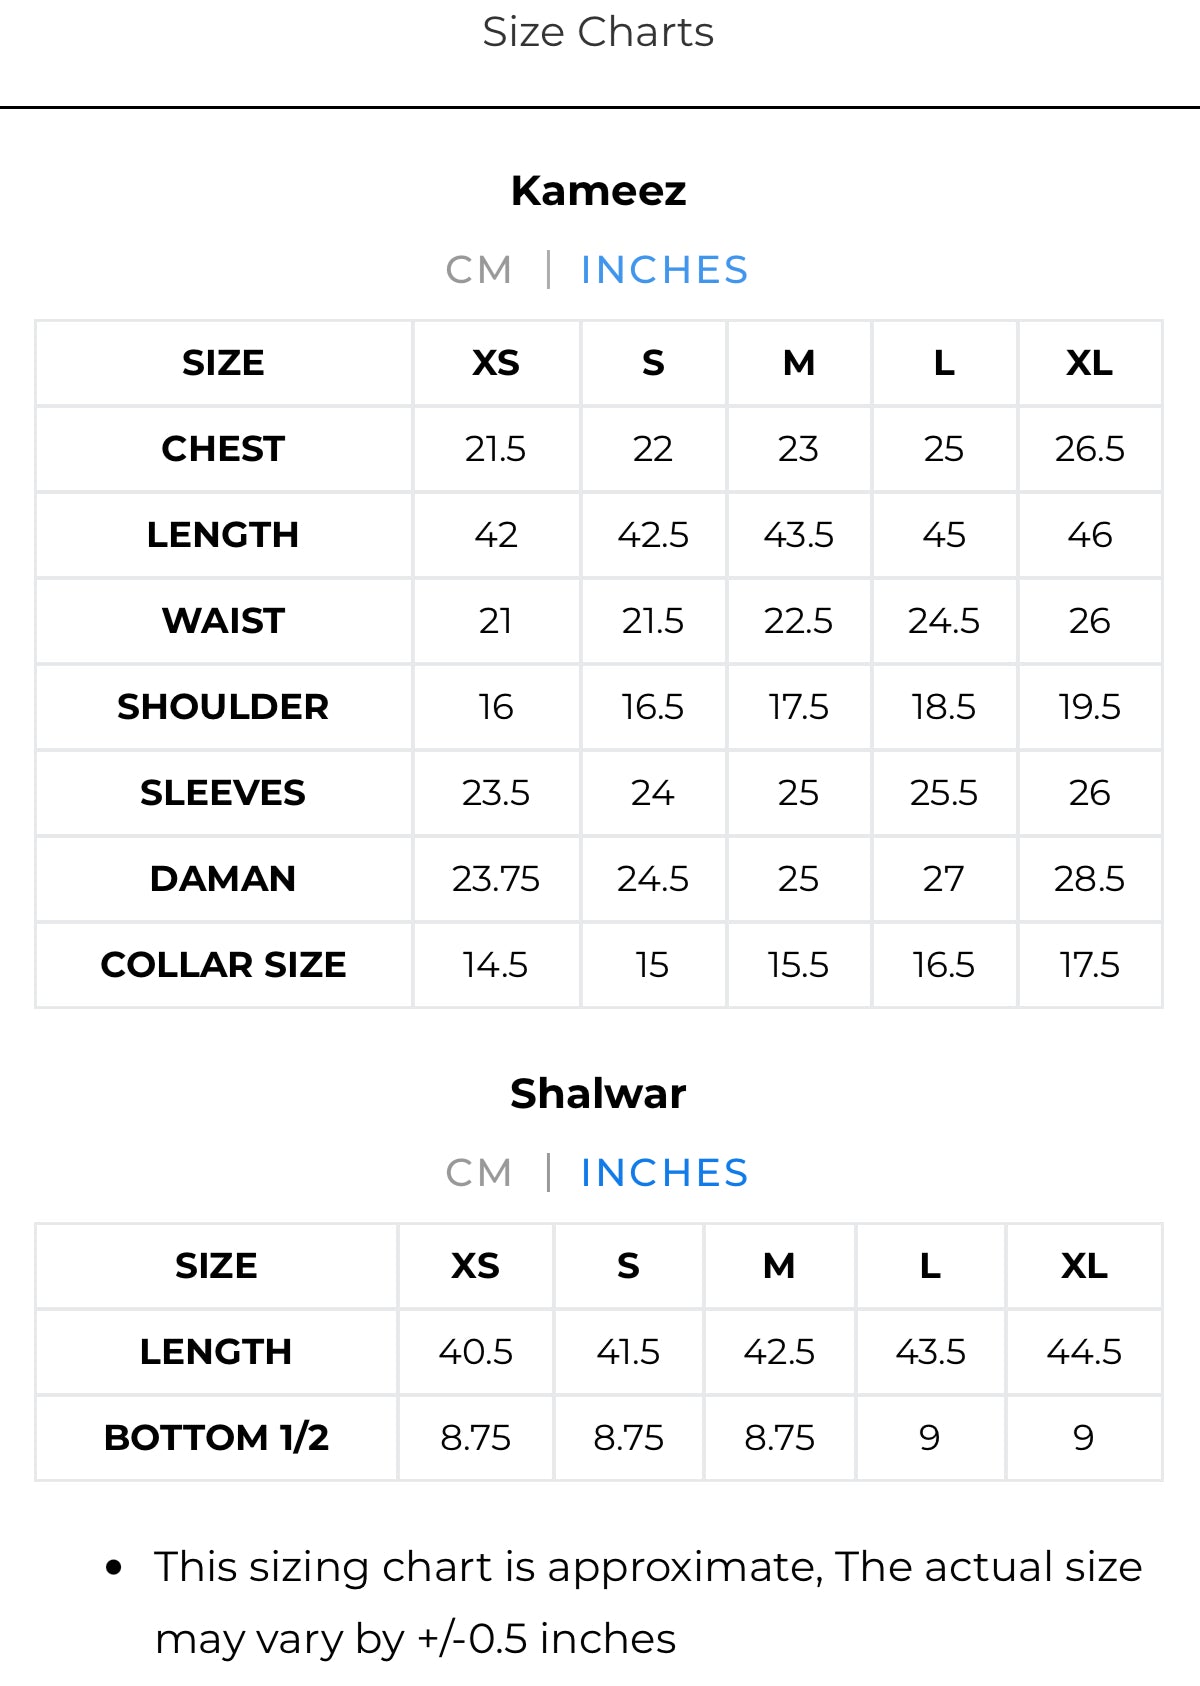Select the Shalwar section title

click(598, 1093)
